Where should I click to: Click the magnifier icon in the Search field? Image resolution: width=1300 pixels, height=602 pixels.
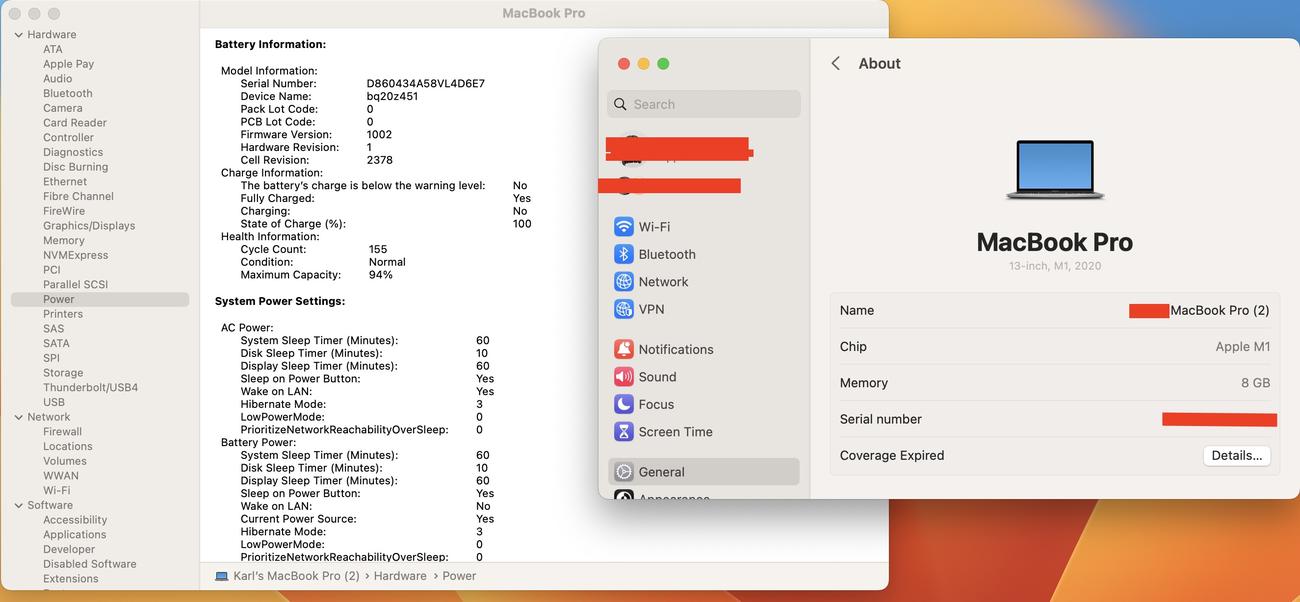coord(621,104)
